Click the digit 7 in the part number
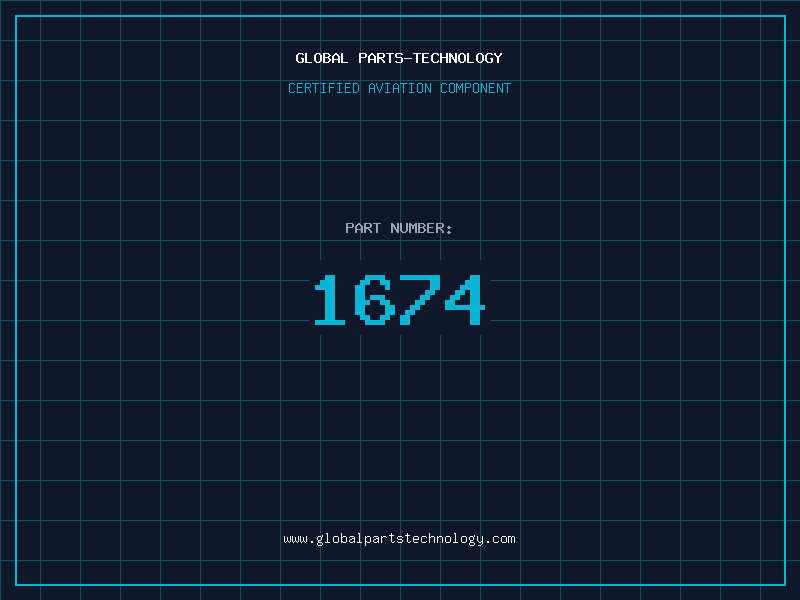The image size is (800, 600). [x=421, y=300]
